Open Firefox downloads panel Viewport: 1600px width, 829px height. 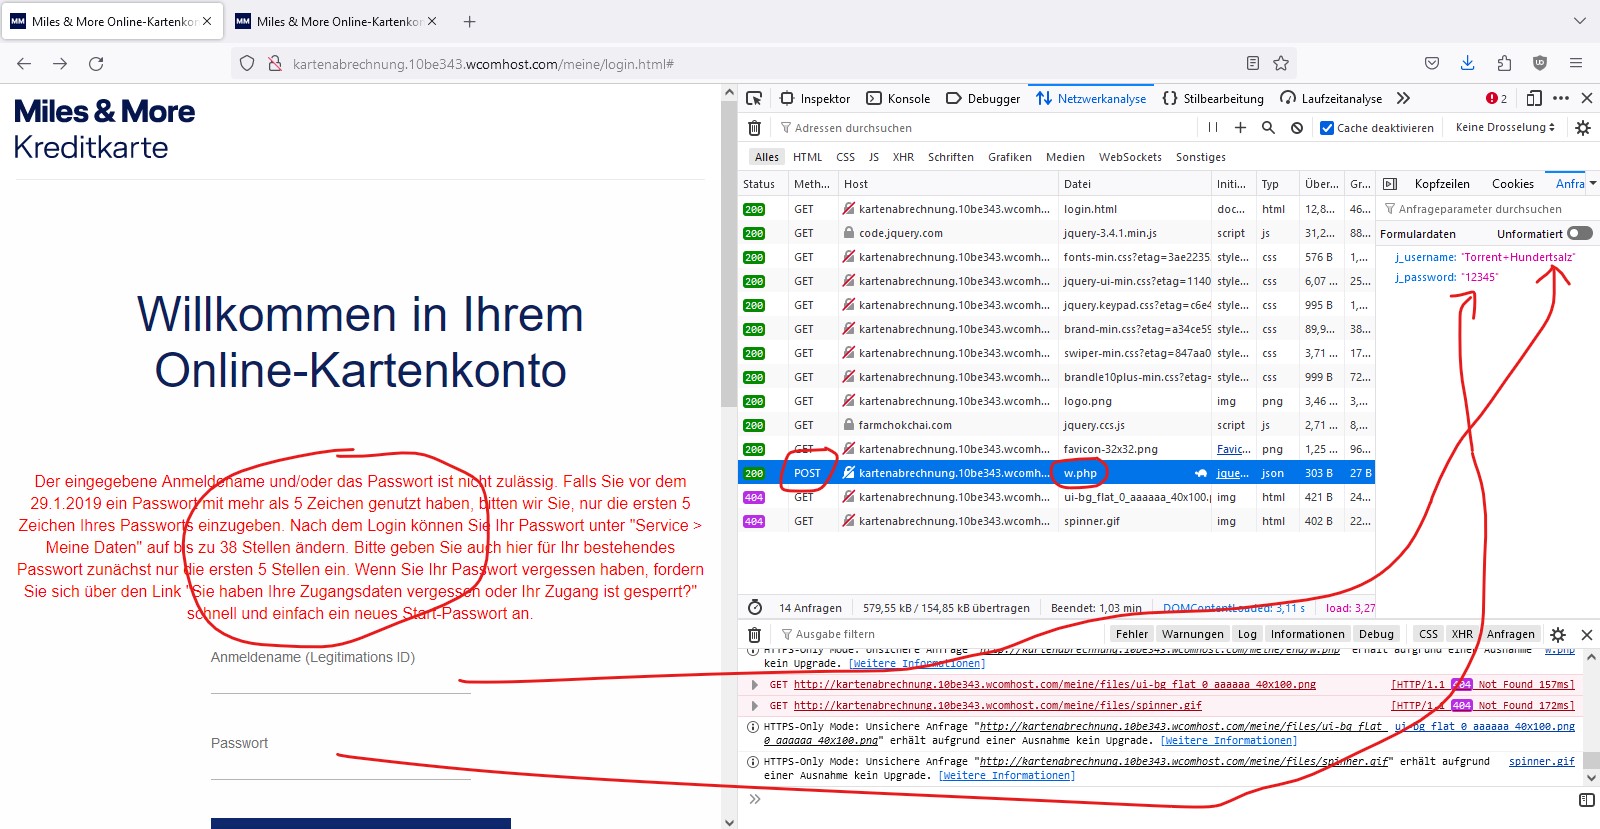pyautogui.click(x=1467, y=63)
